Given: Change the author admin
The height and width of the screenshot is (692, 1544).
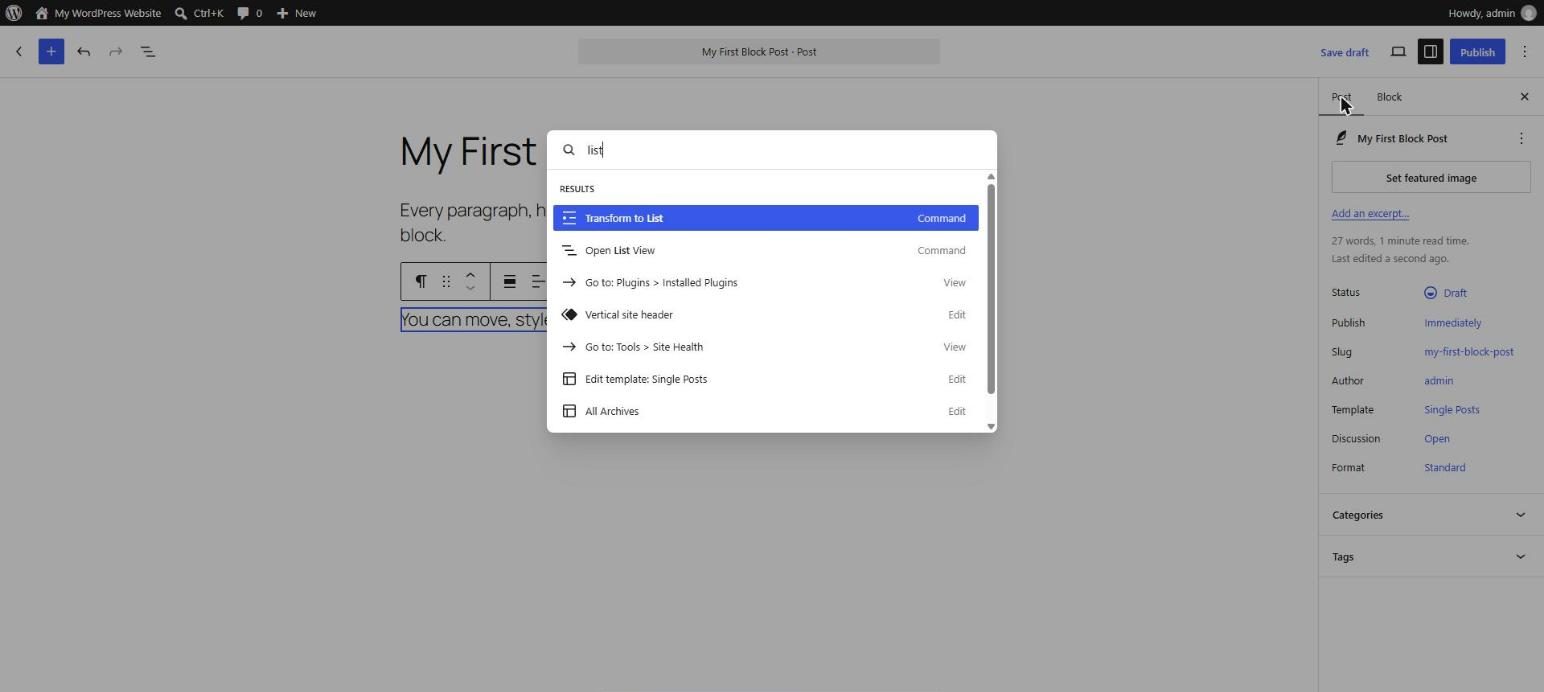Looking at the screenshot, I should click(x=1439, y=381).
